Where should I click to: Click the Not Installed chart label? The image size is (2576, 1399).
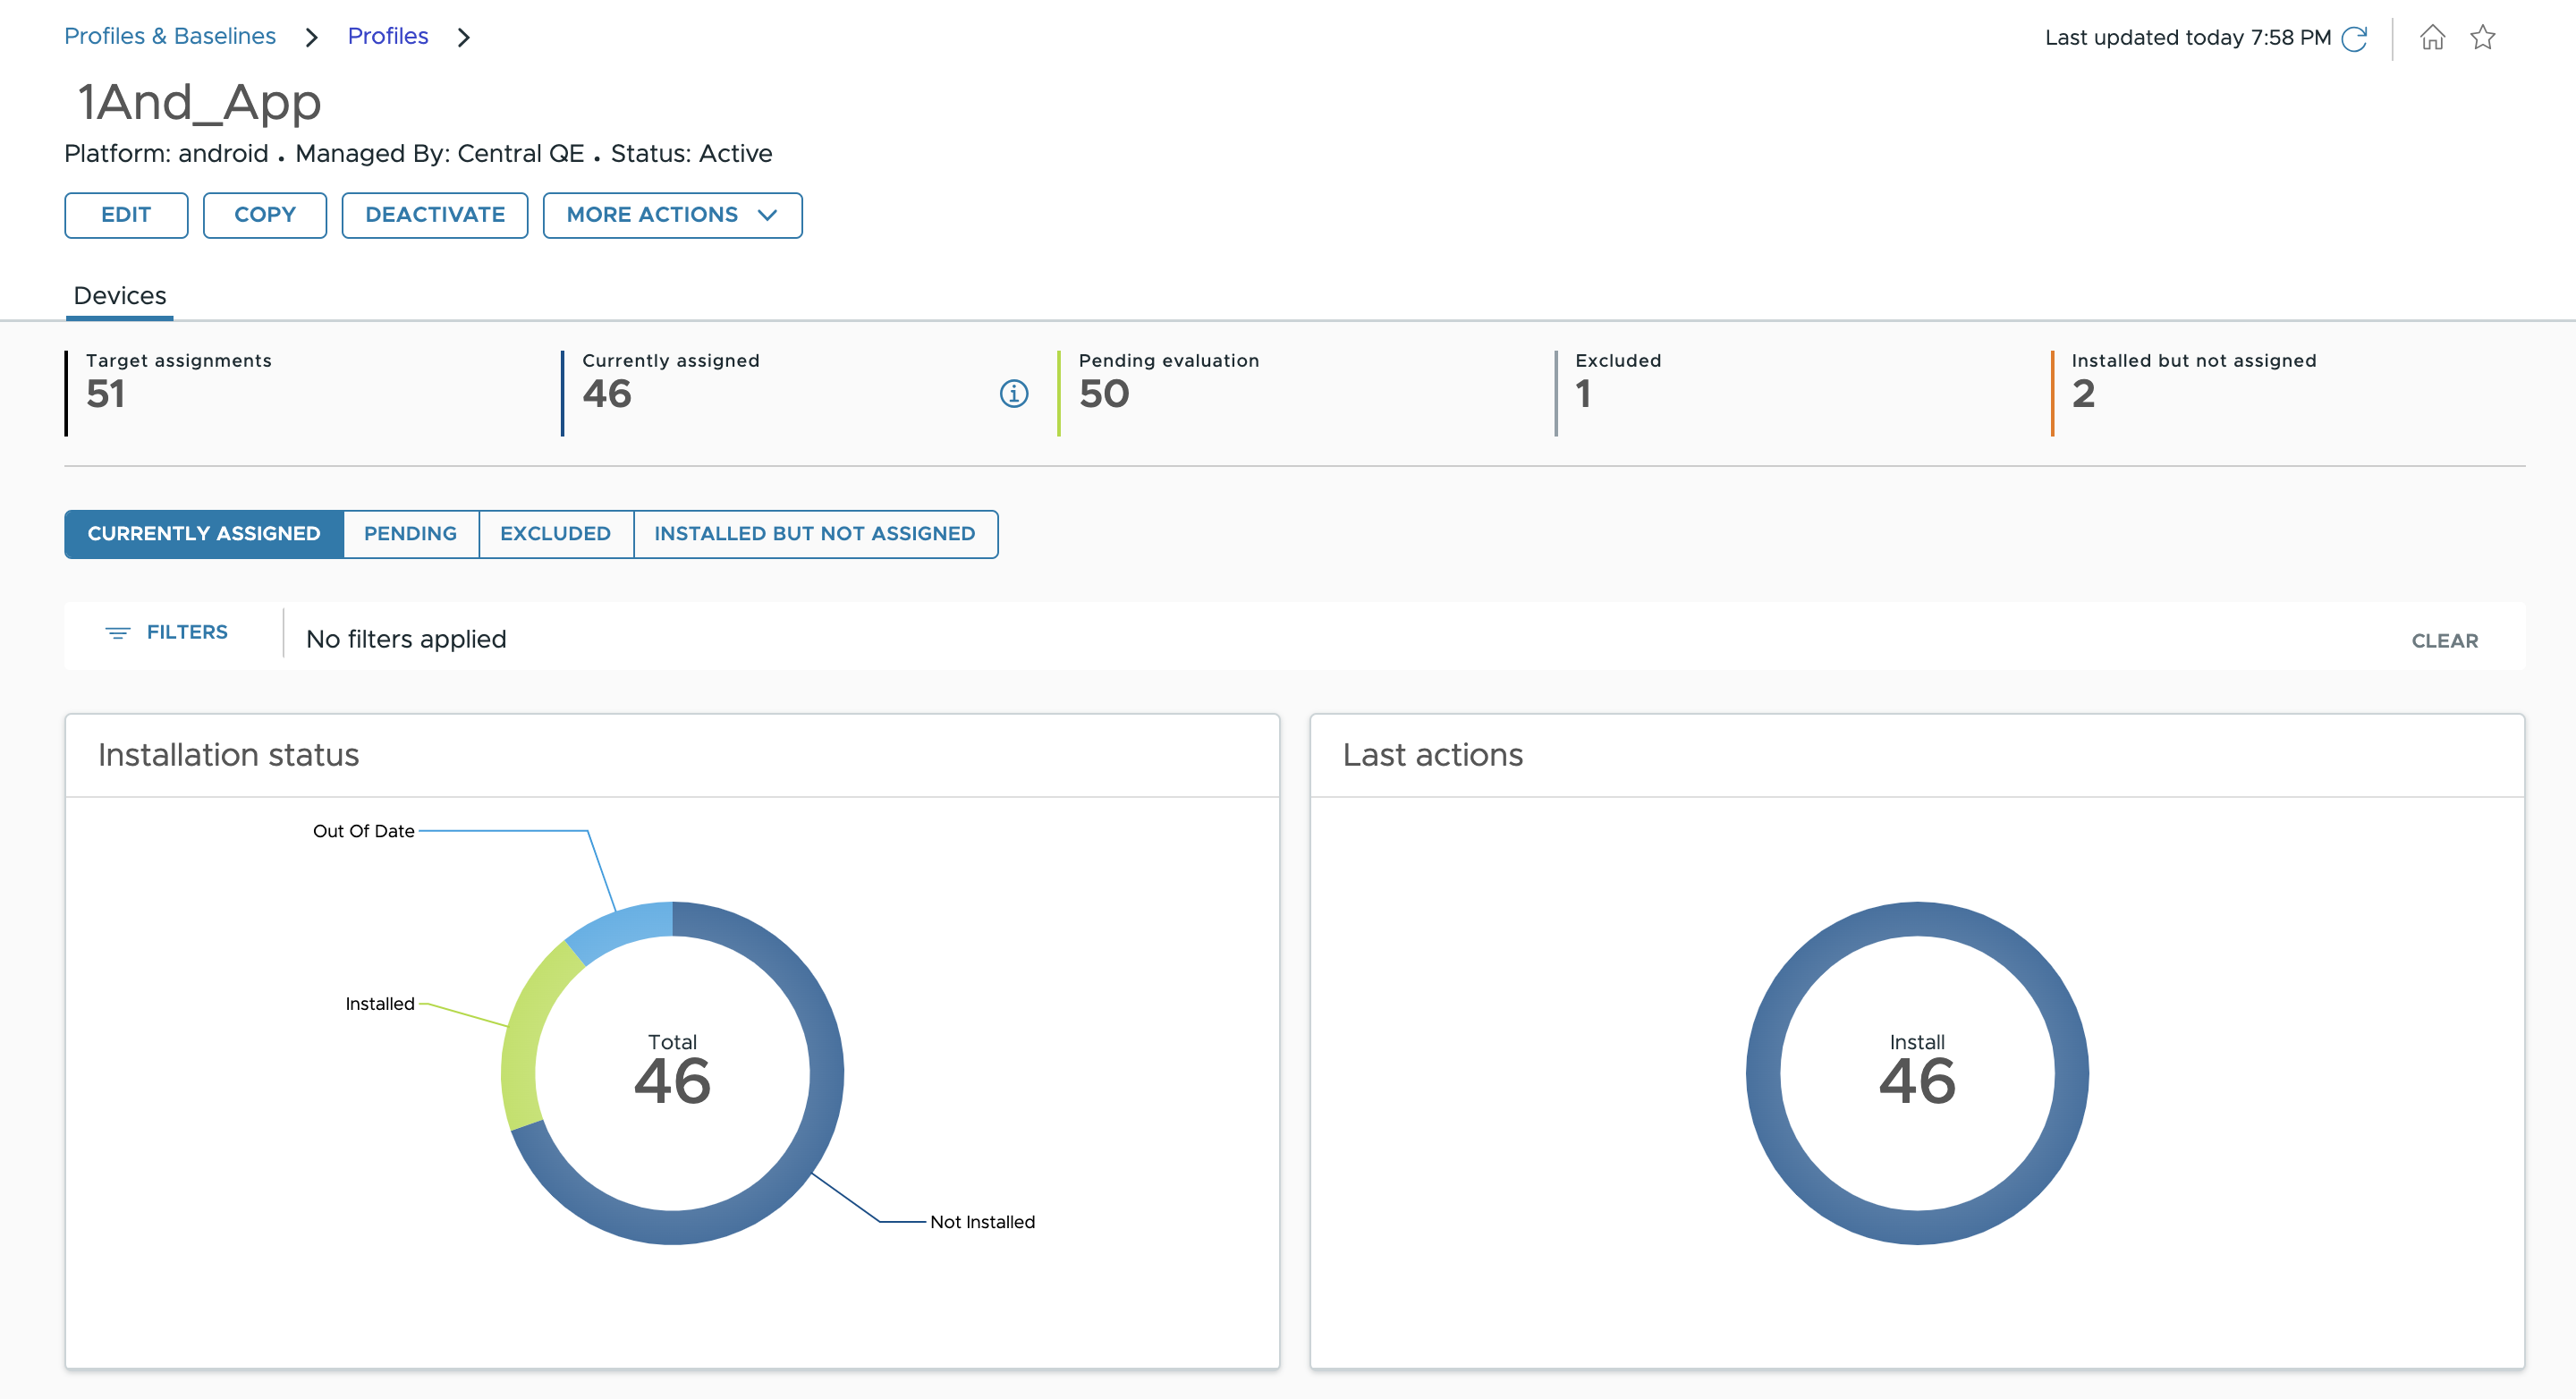[982, 1222]
